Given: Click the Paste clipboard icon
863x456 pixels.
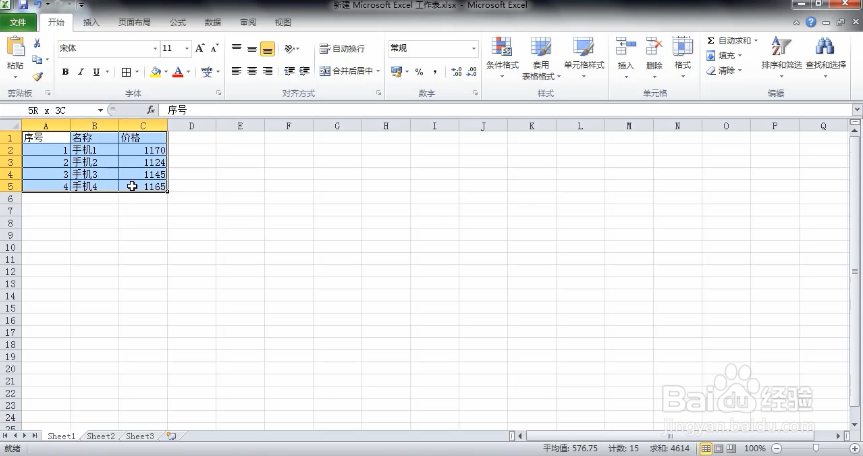Looking at the screenshot, I should point(15,46).
